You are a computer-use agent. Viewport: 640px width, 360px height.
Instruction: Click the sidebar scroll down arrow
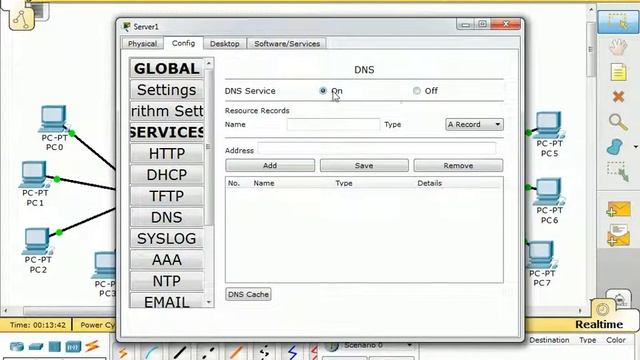pyautogui.click(x=209, y=302)
